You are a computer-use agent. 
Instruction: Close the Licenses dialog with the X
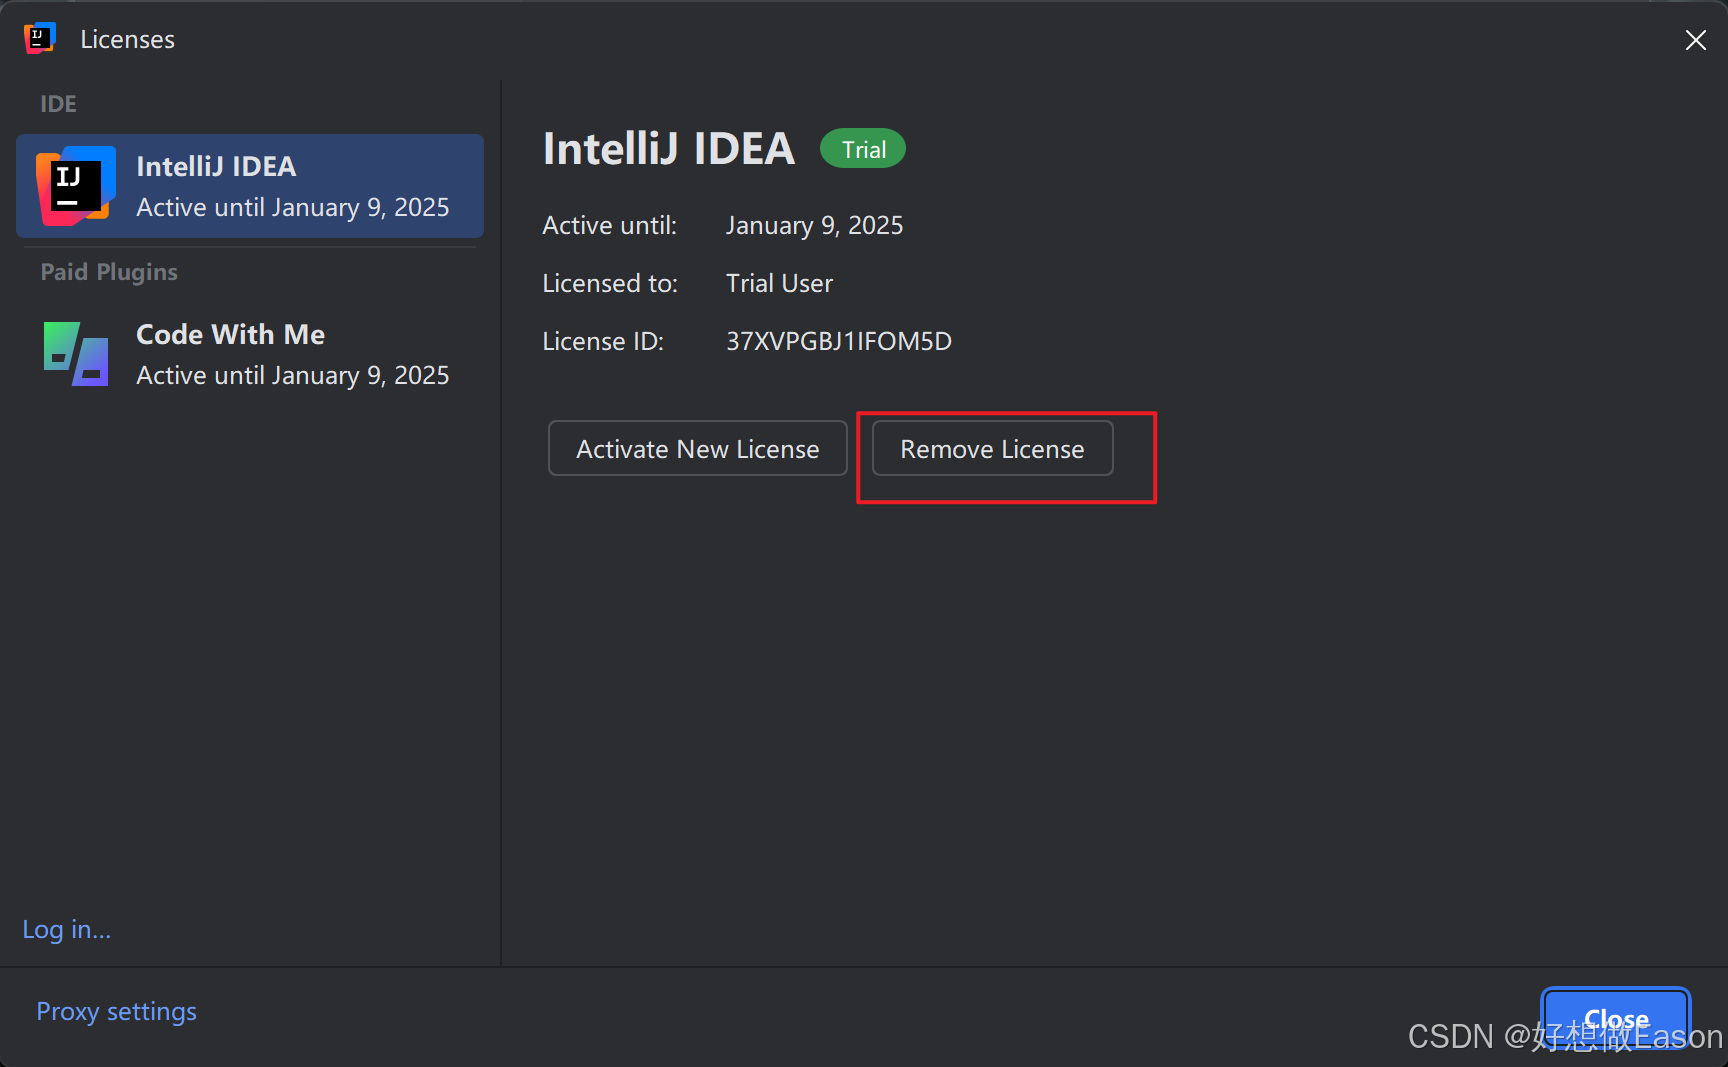[1695, 40]
